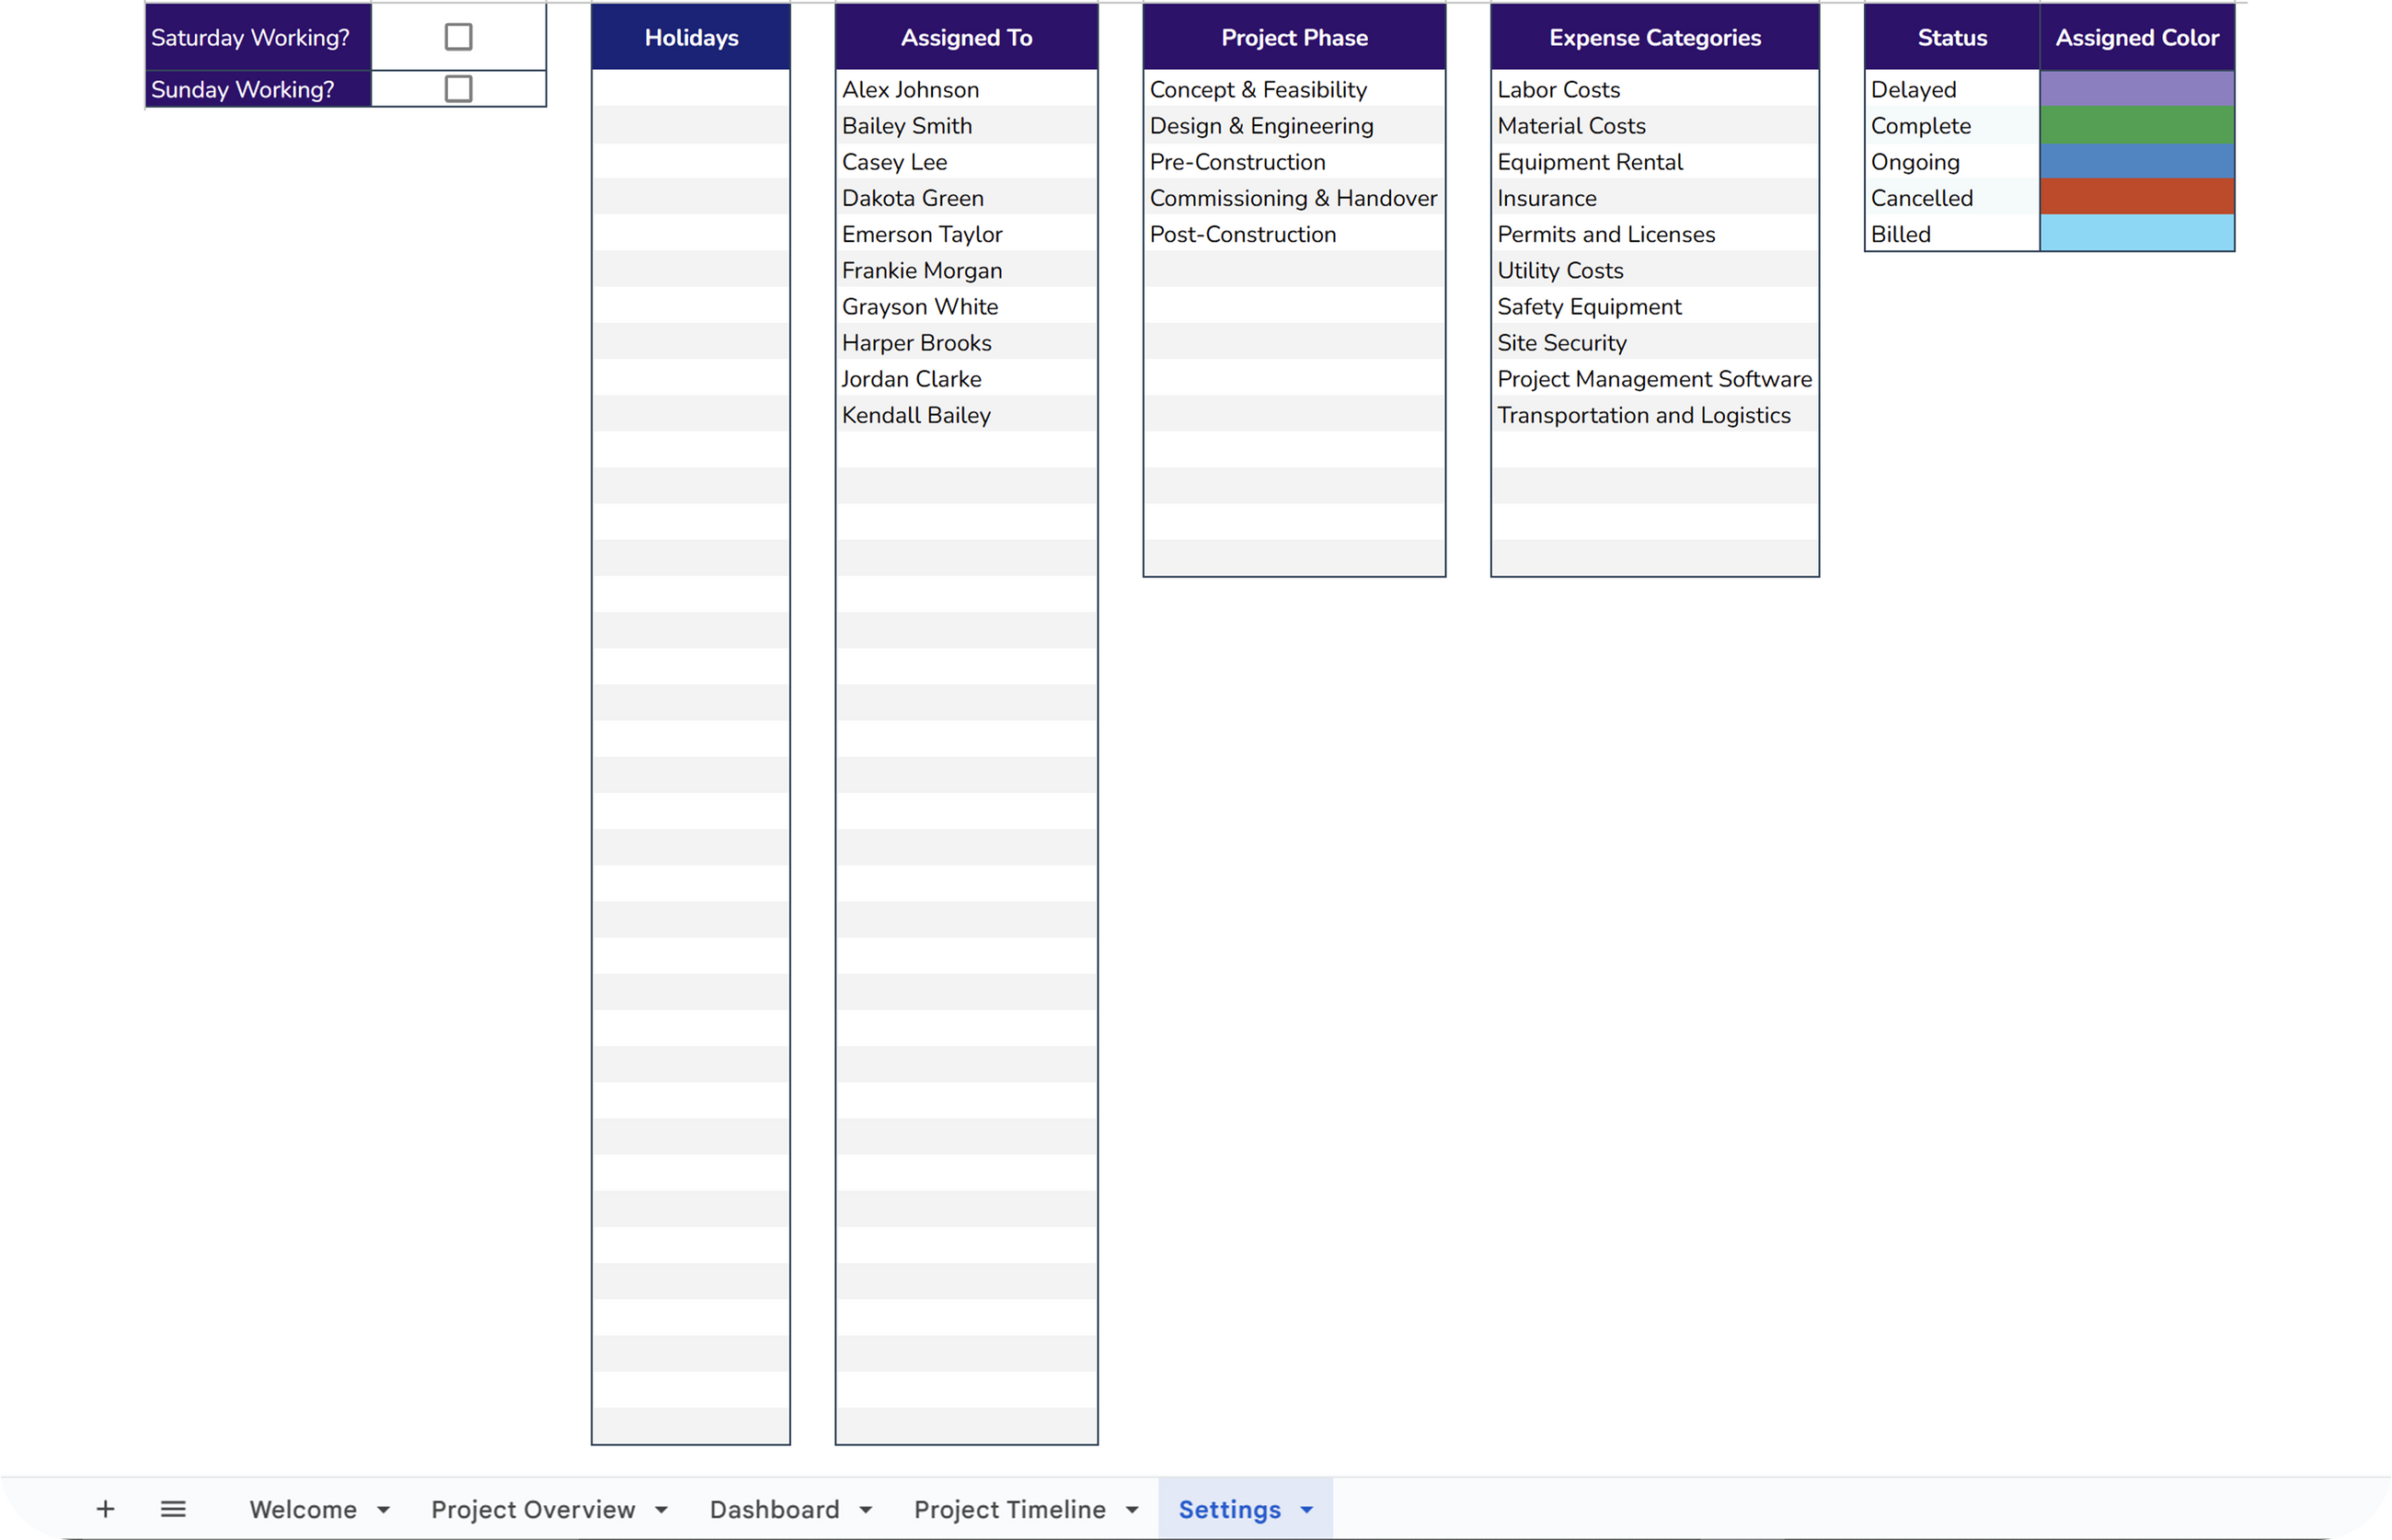
Task: Click the Expense Categories column header
Action: coord(1655,37)
